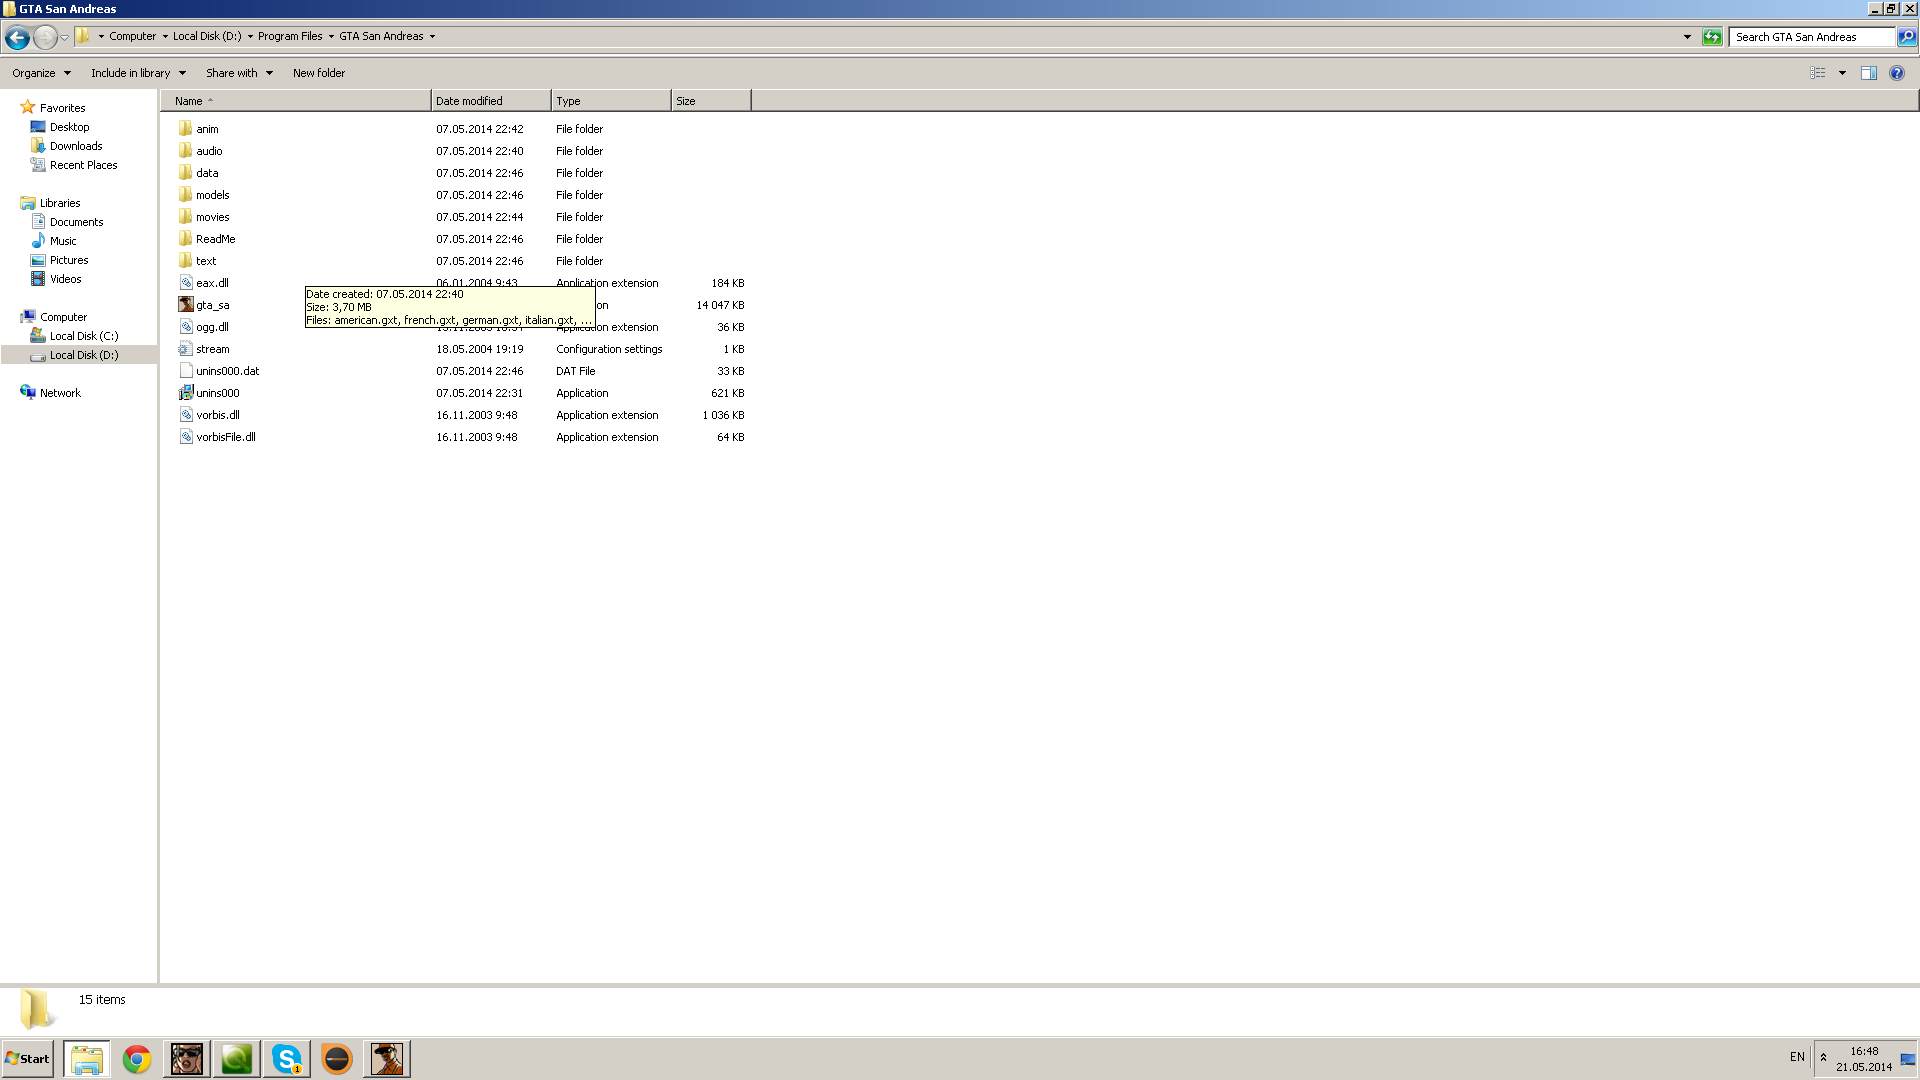1920x1080 pixels.
Task: Click the Start button
Action: [27, 1059]
